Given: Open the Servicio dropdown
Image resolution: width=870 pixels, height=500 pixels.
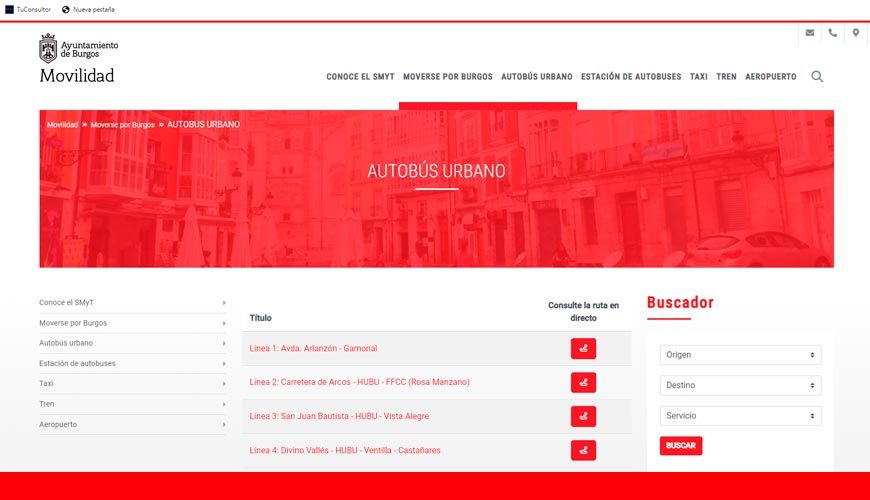Looking at the screenshot, I should click(740, 416).
